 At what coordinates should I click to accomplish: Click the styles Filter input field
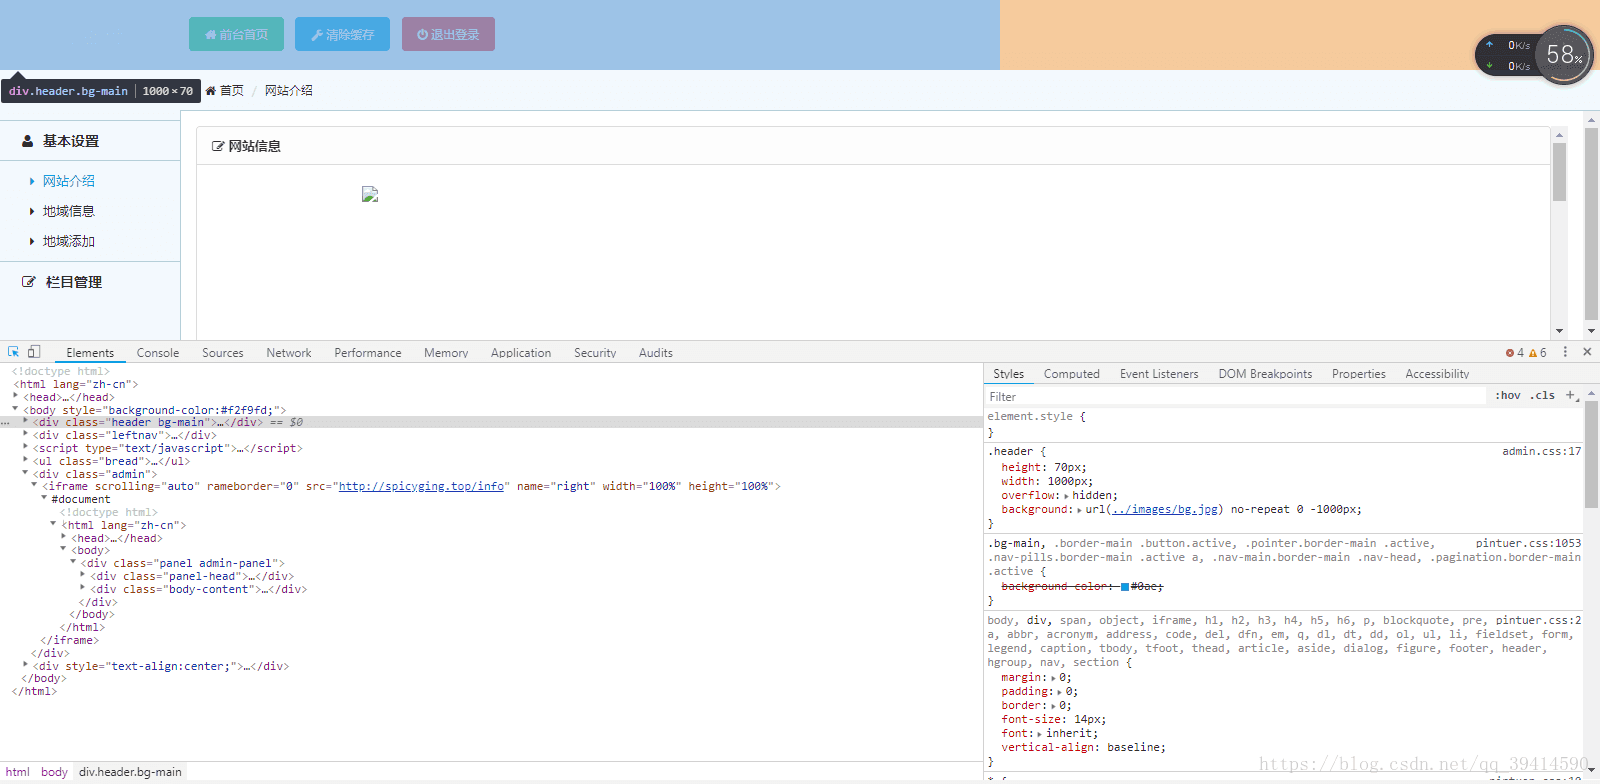pos(1235,397)
